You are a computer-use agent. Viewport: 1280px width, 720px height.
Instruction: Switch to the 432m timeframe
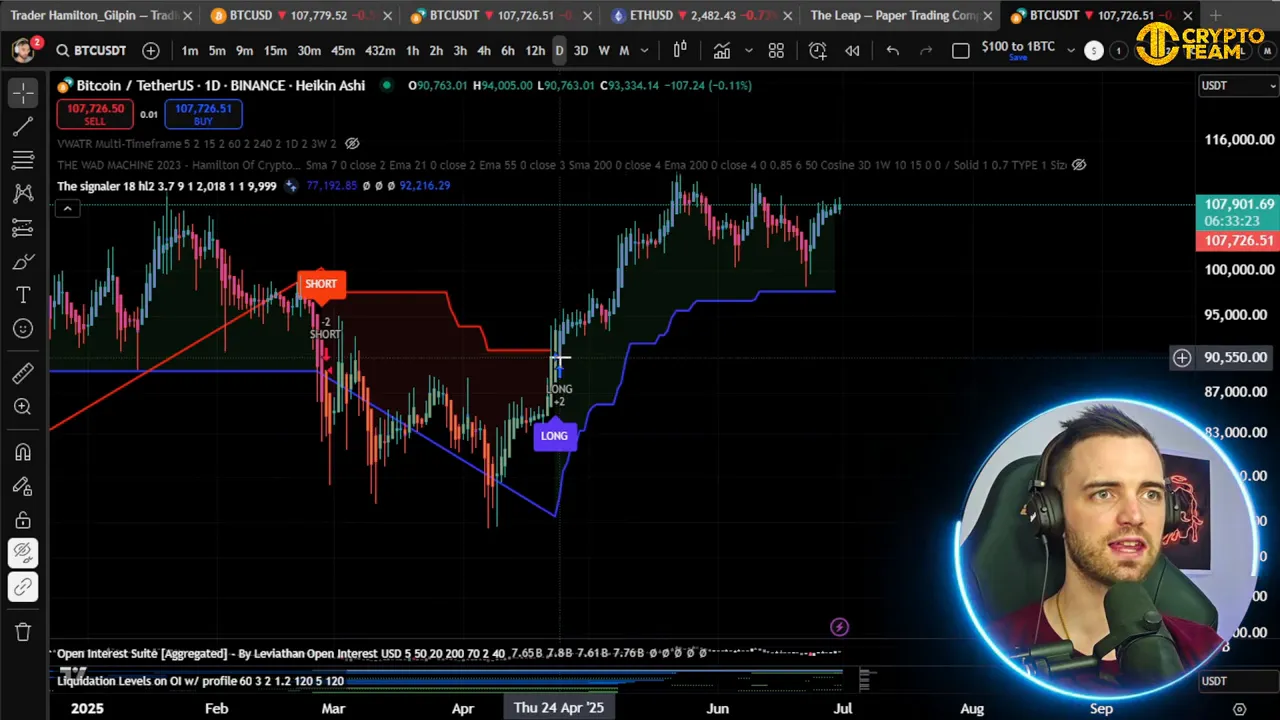(380, 51)
